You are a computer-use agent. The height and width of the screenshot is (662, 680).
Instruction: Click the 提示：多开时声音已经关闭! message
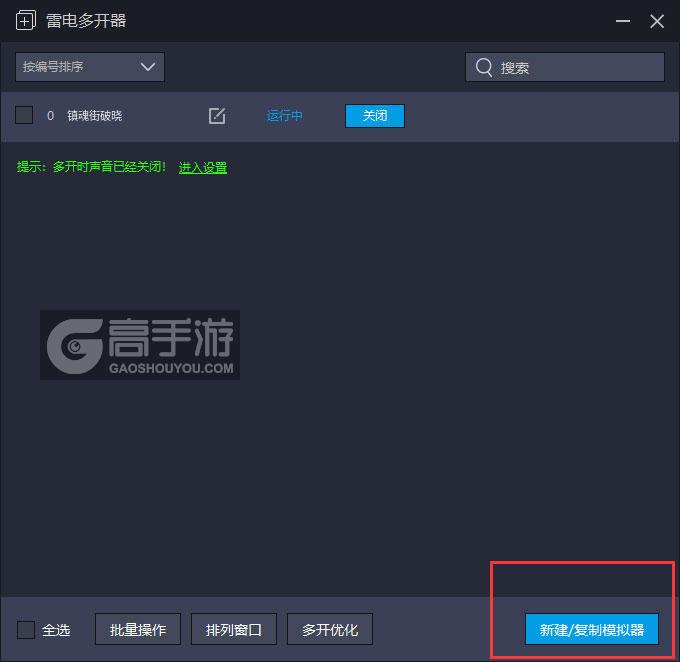coord(91,167)
